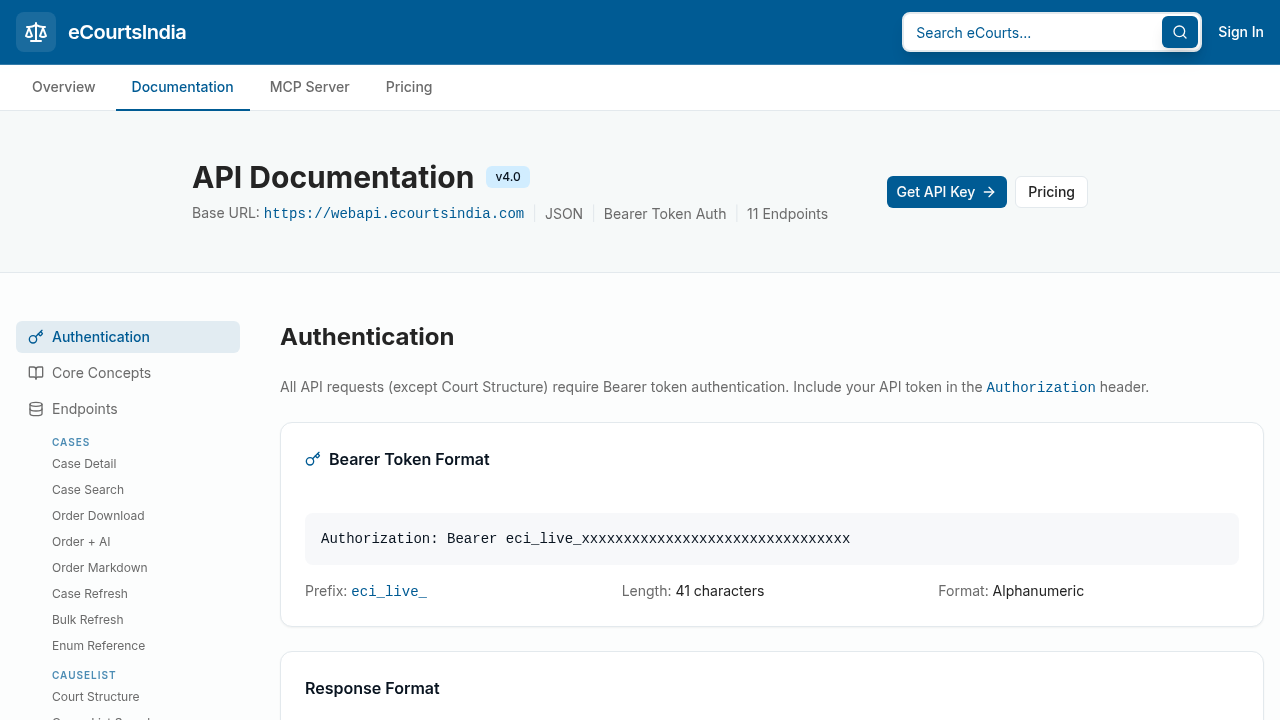Click the Authentication section heading

point(367,337)
